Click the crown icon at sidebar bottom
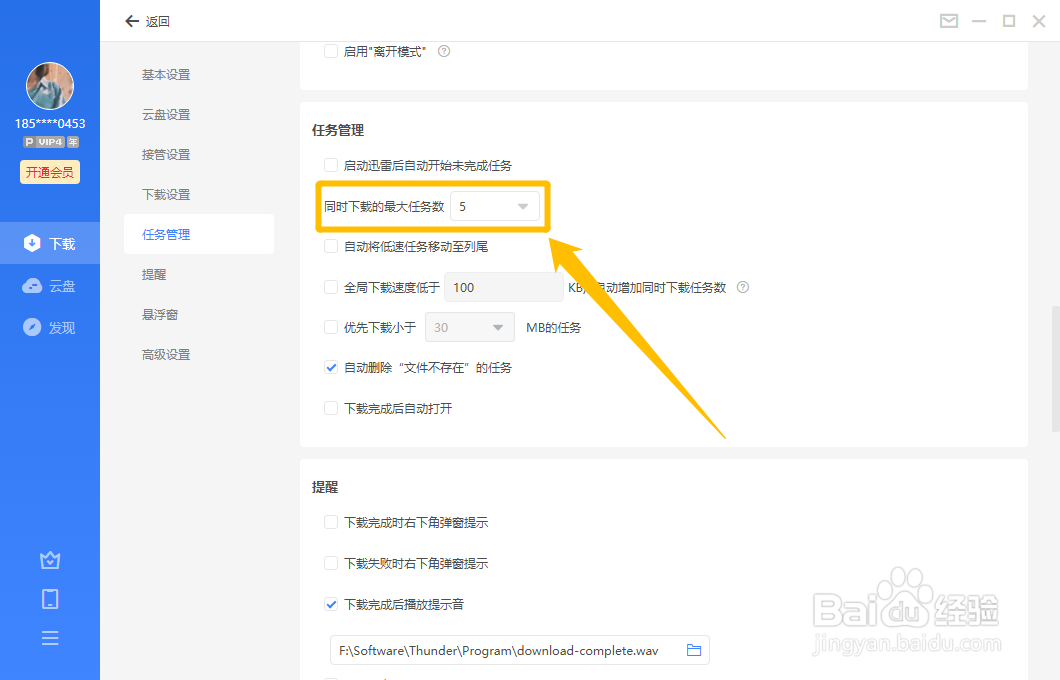 tap(50, 560)
